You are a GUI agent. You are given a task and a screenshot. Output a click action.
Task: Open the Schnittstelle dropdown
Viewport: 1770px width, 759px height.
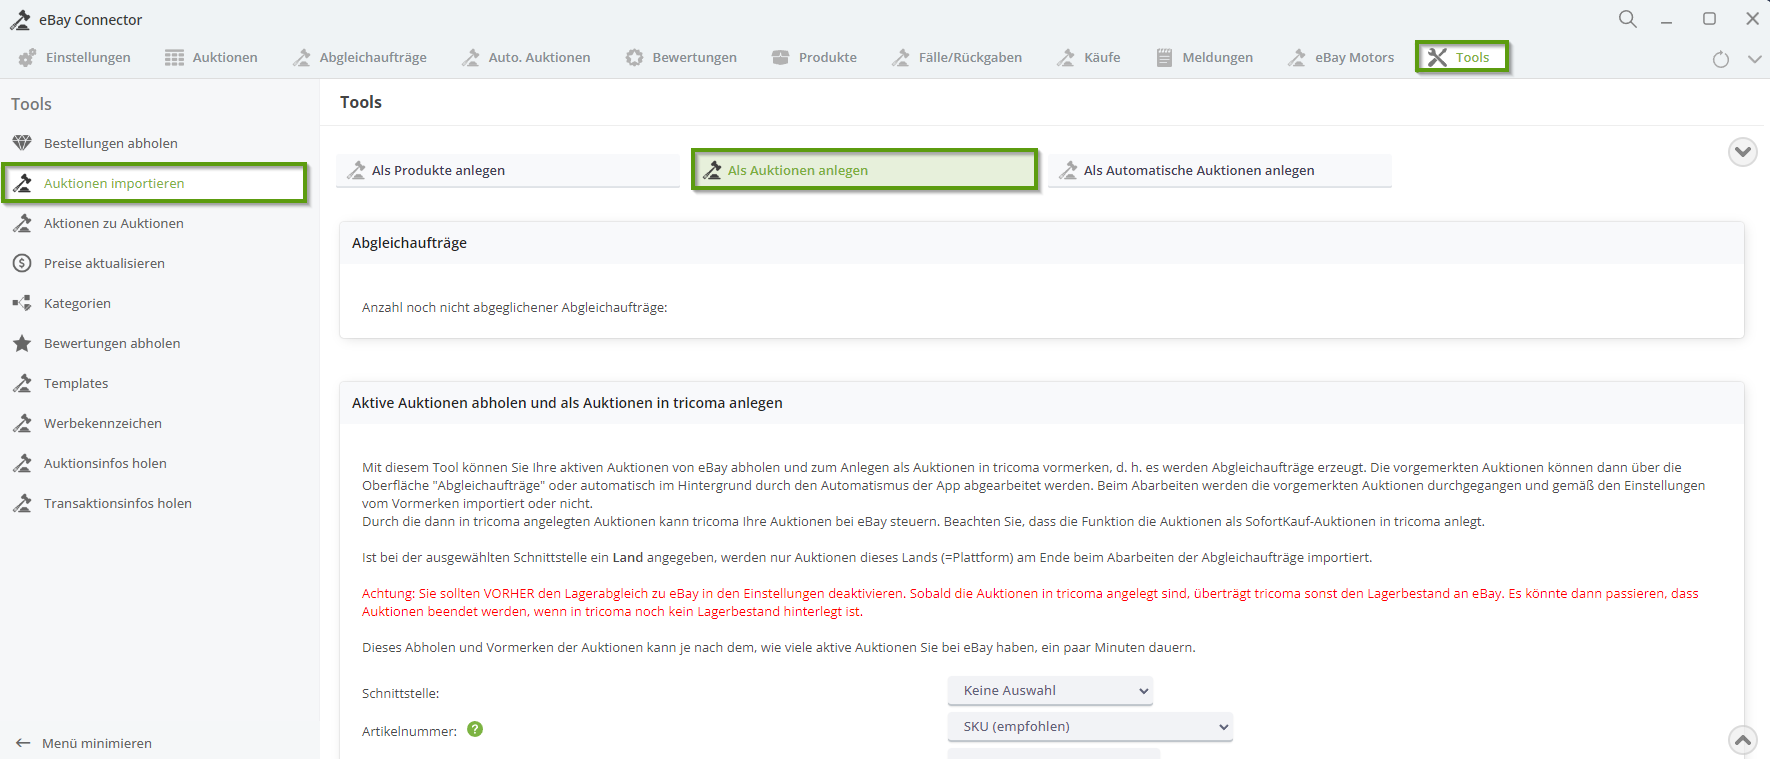coord(1050,690)
